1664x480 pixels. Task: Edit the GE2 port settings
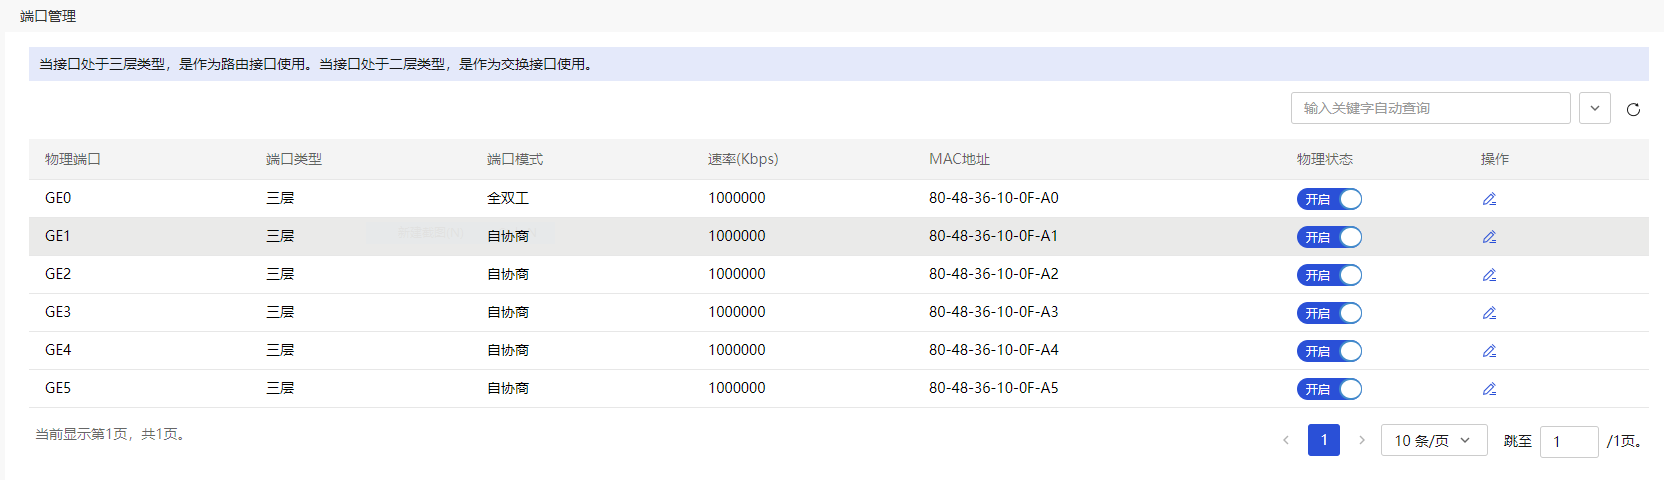click(x=1489, y=275)
